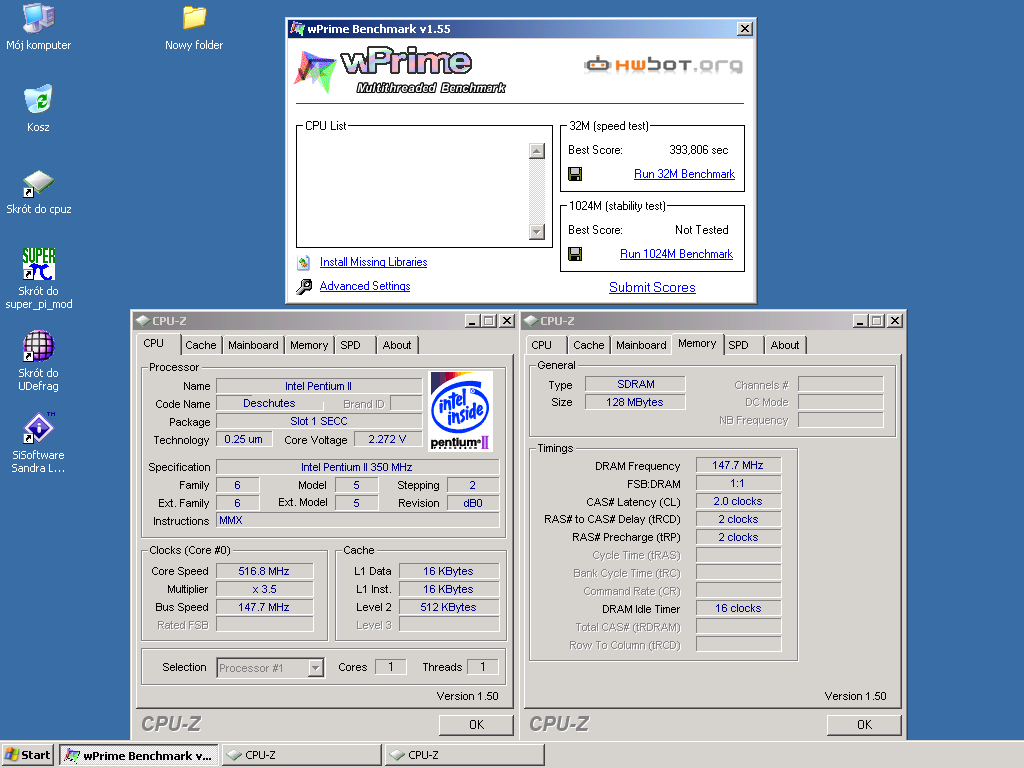Image resolution: width=1024 pixels, height=768 pixels.
Task: Click the Multiplier value x 3.5
Action: click(x=264, y=589)
